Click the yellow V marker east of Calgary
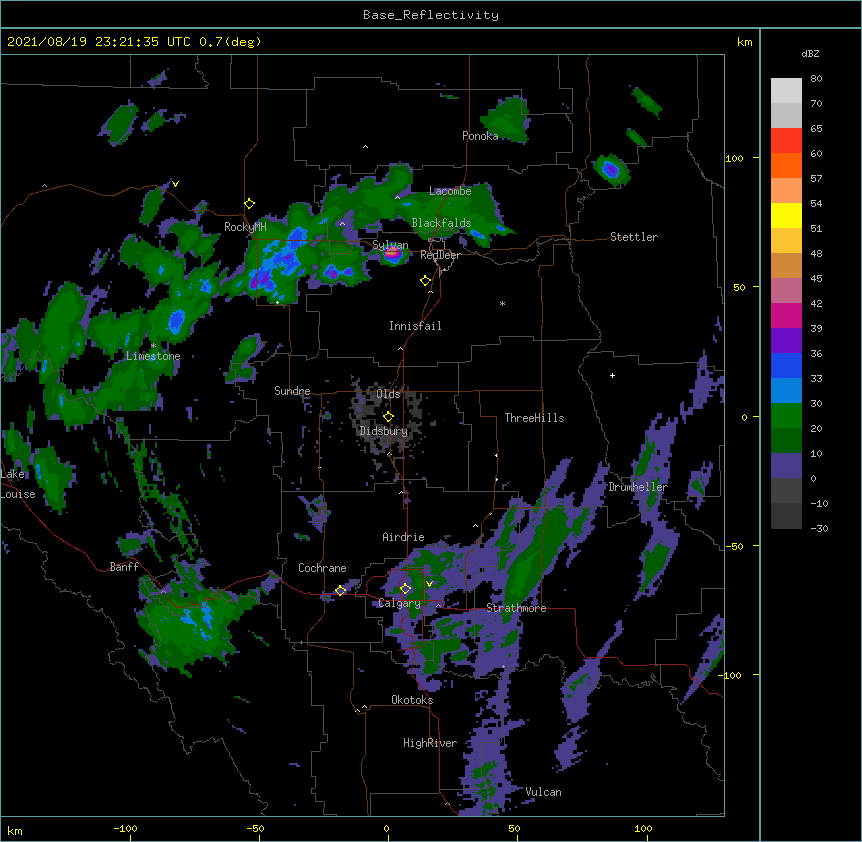The width and height of the screenshot is (862, 842). coord(429,584)
